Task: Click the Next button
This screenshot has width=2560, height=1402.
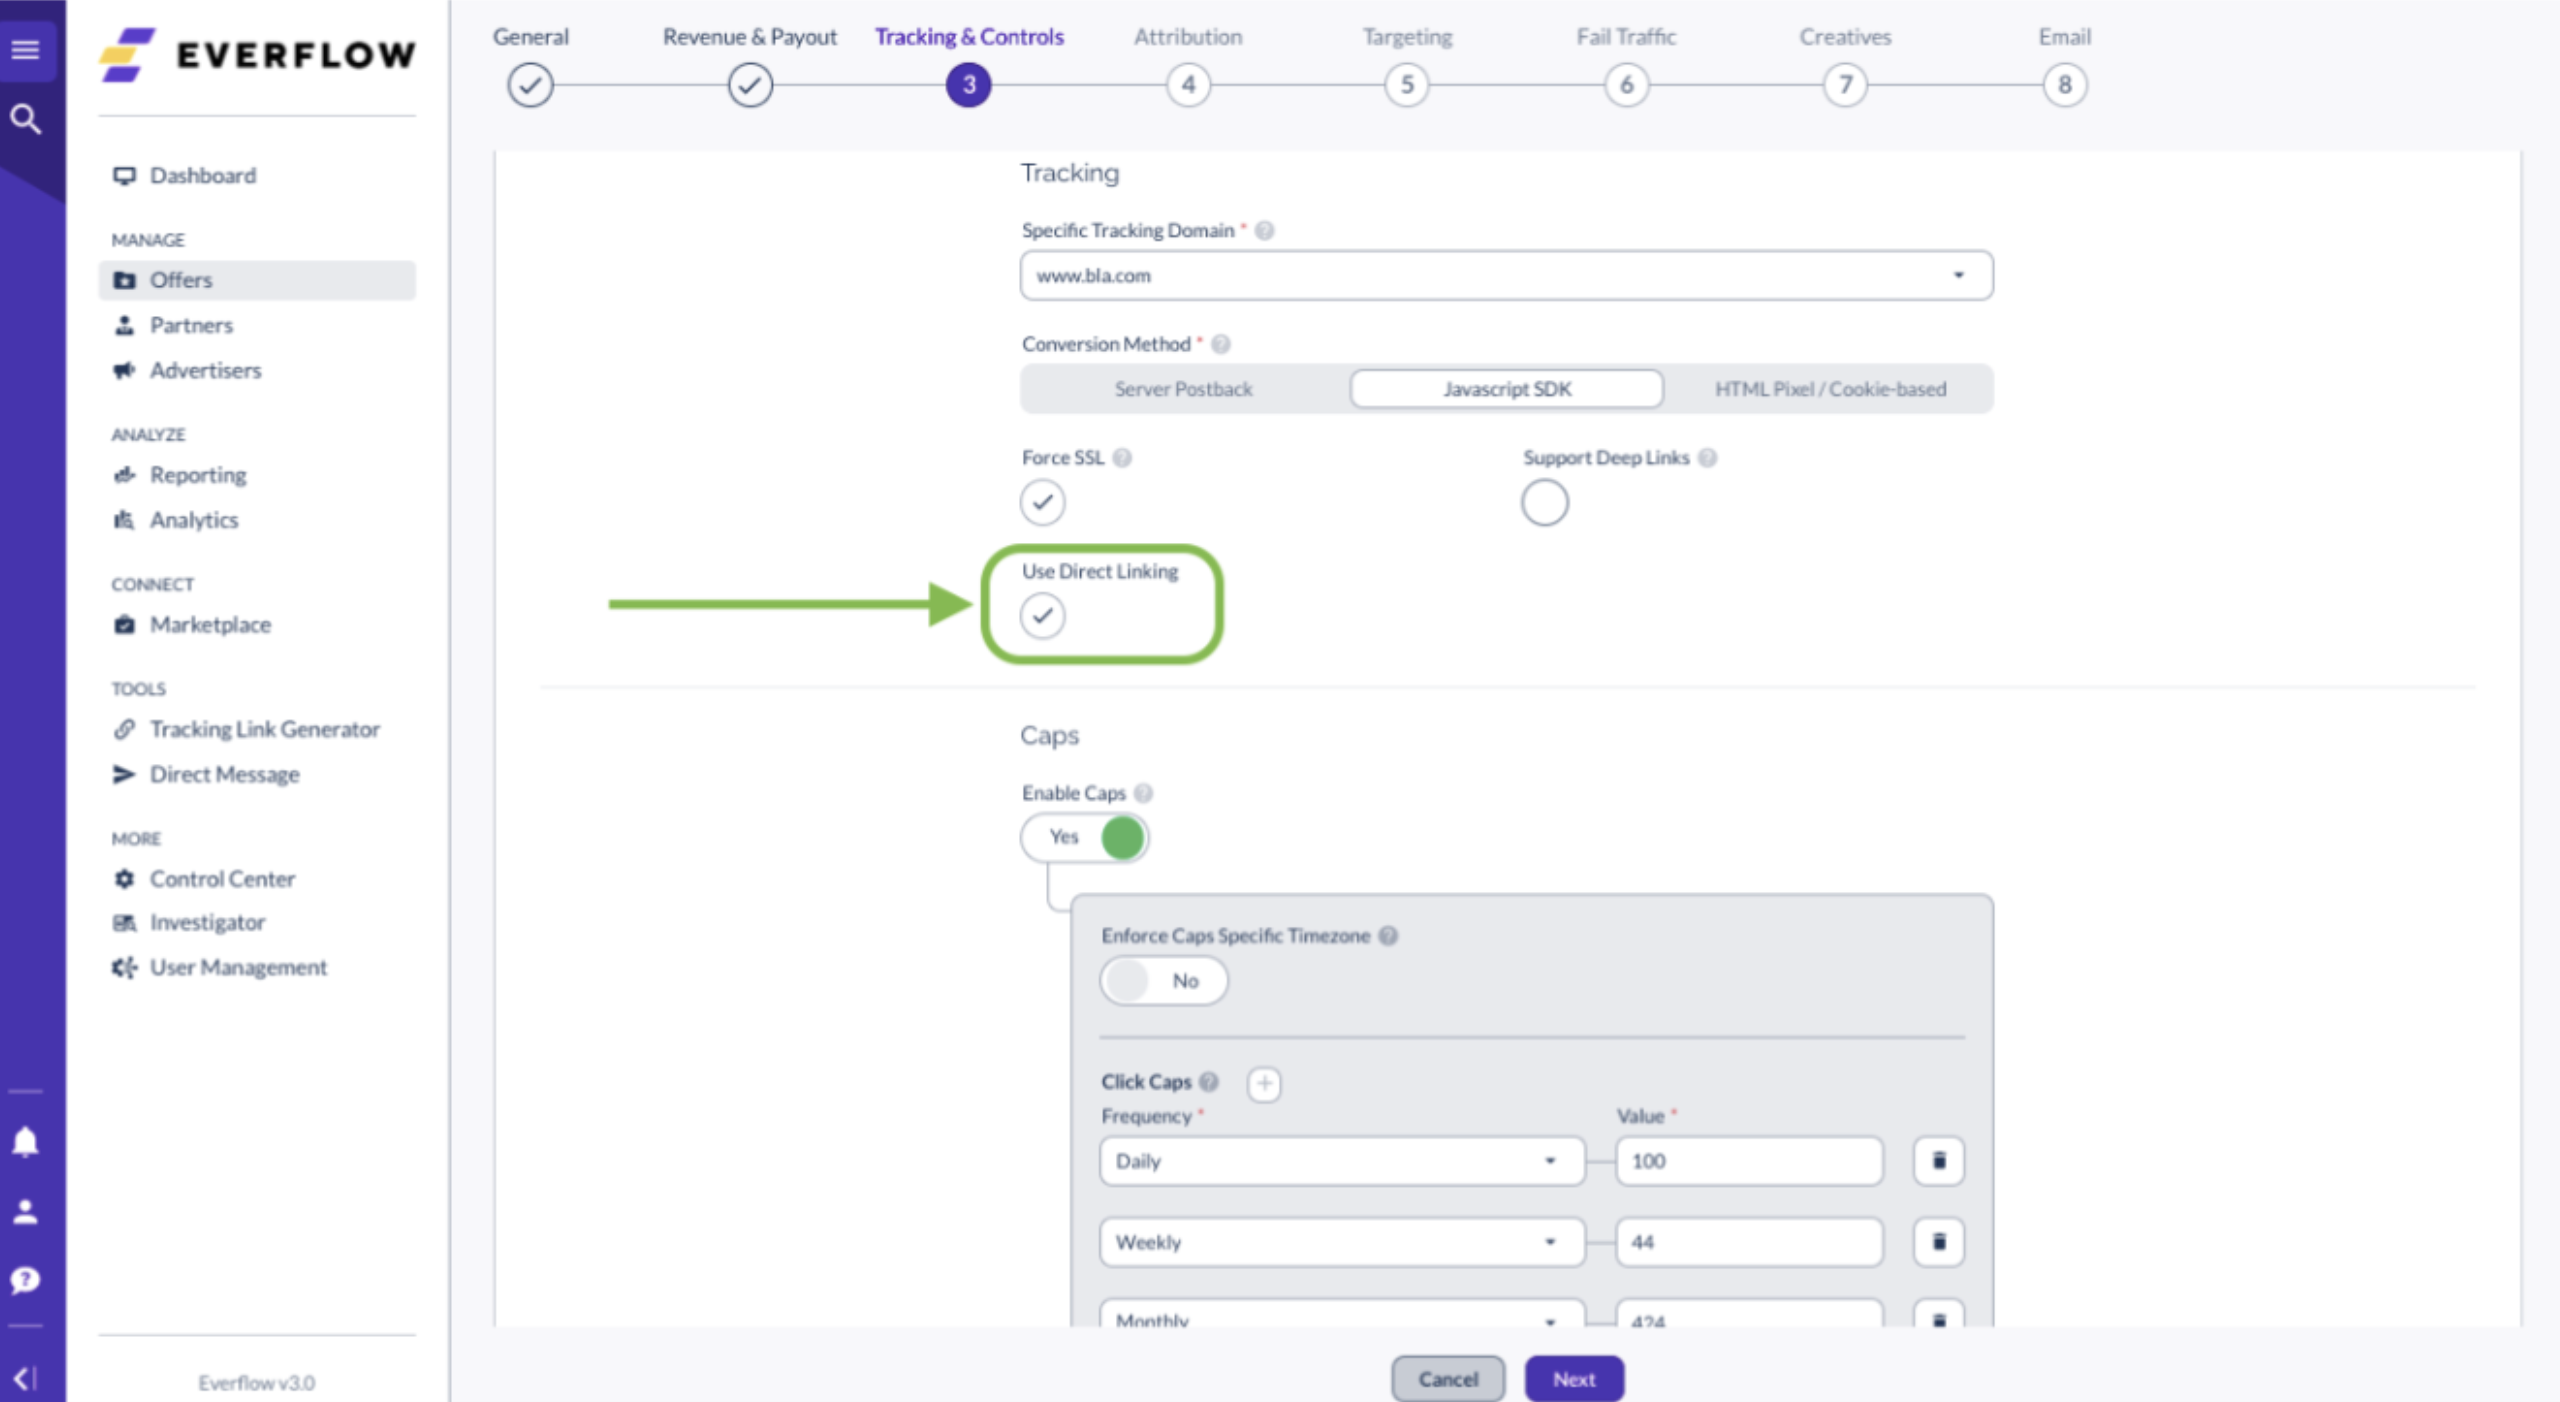Action: (1574, 1379)
